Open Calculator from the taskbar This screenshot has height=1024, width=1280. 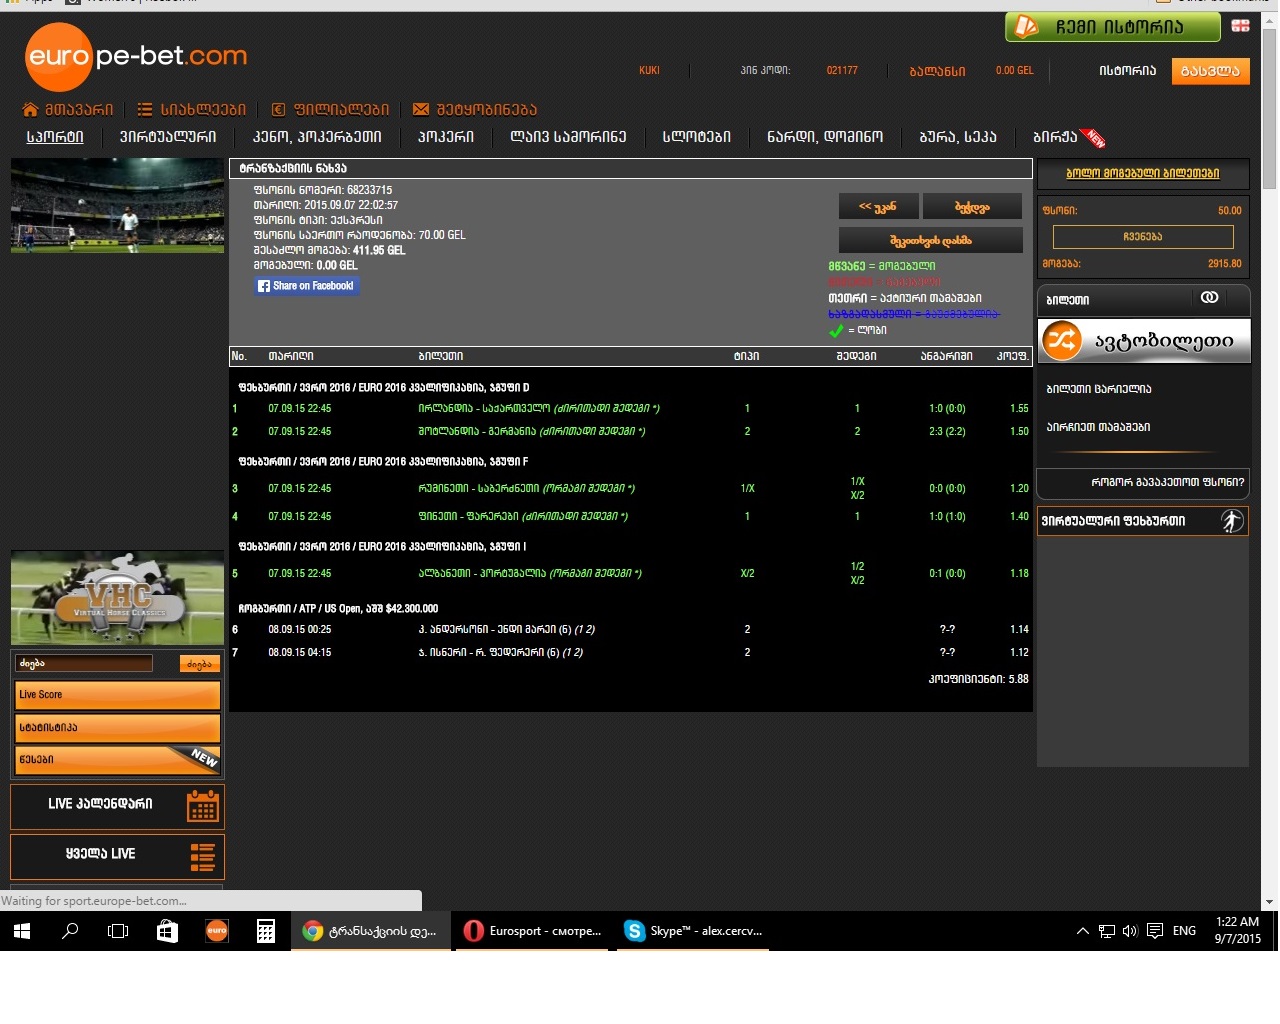pyautogui.click(x=266, y=931)
